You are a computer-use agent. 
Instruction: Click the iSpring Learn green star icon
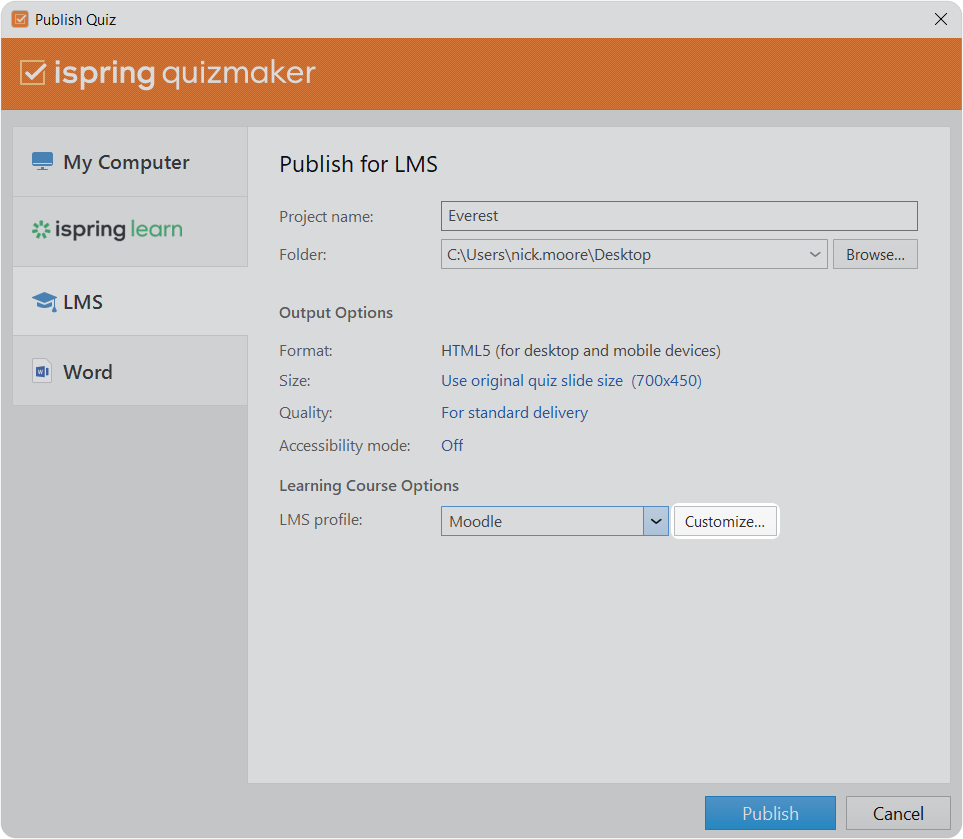pyautogui.click(x=41, y=230)
